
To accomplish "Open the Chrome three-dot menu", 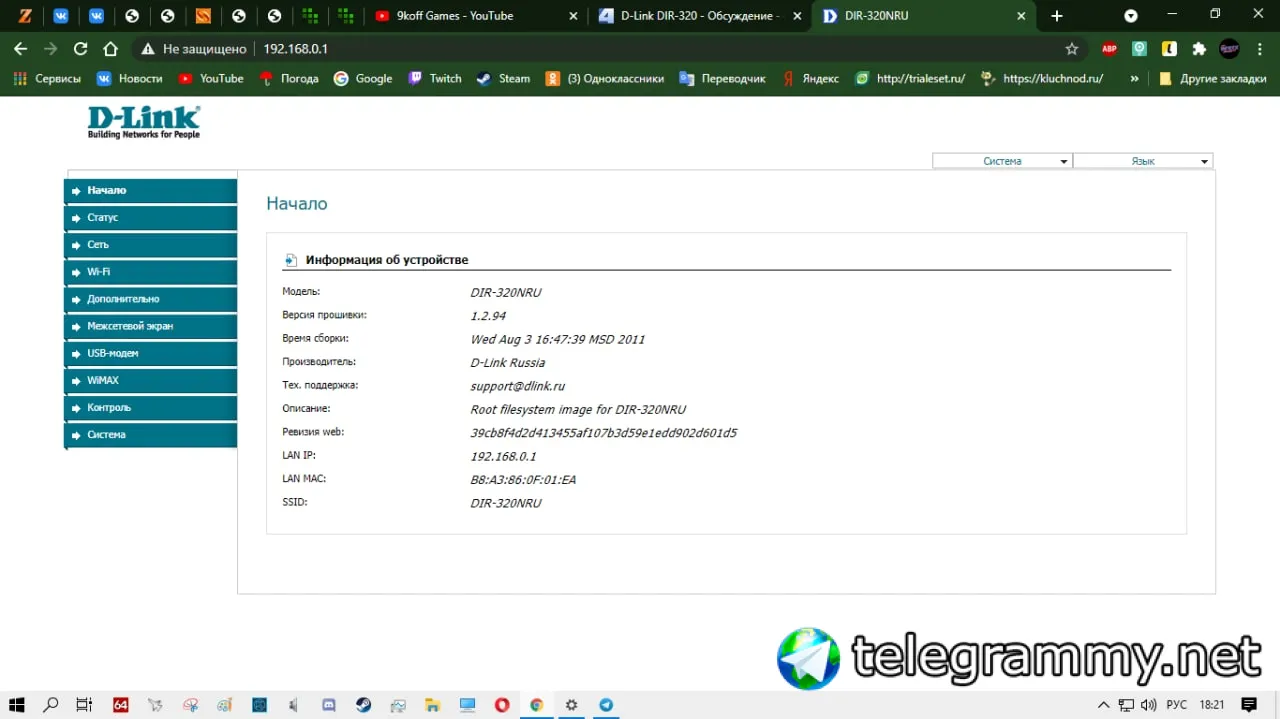I will (1259, 49).
